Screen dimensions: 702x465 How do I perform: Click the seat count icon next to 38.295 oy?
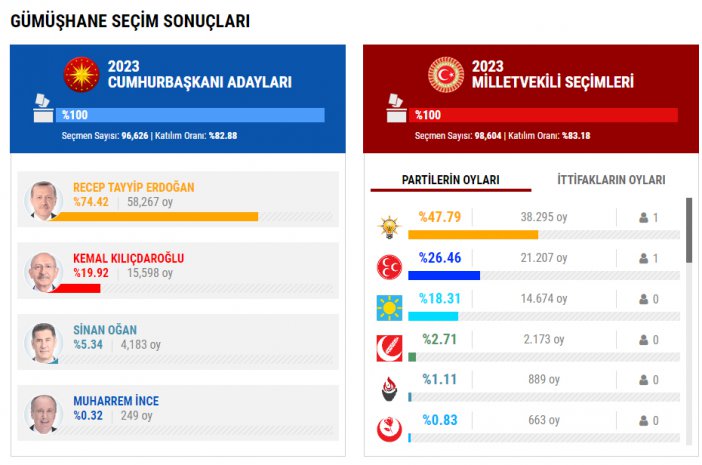click(x=644, y=217)
